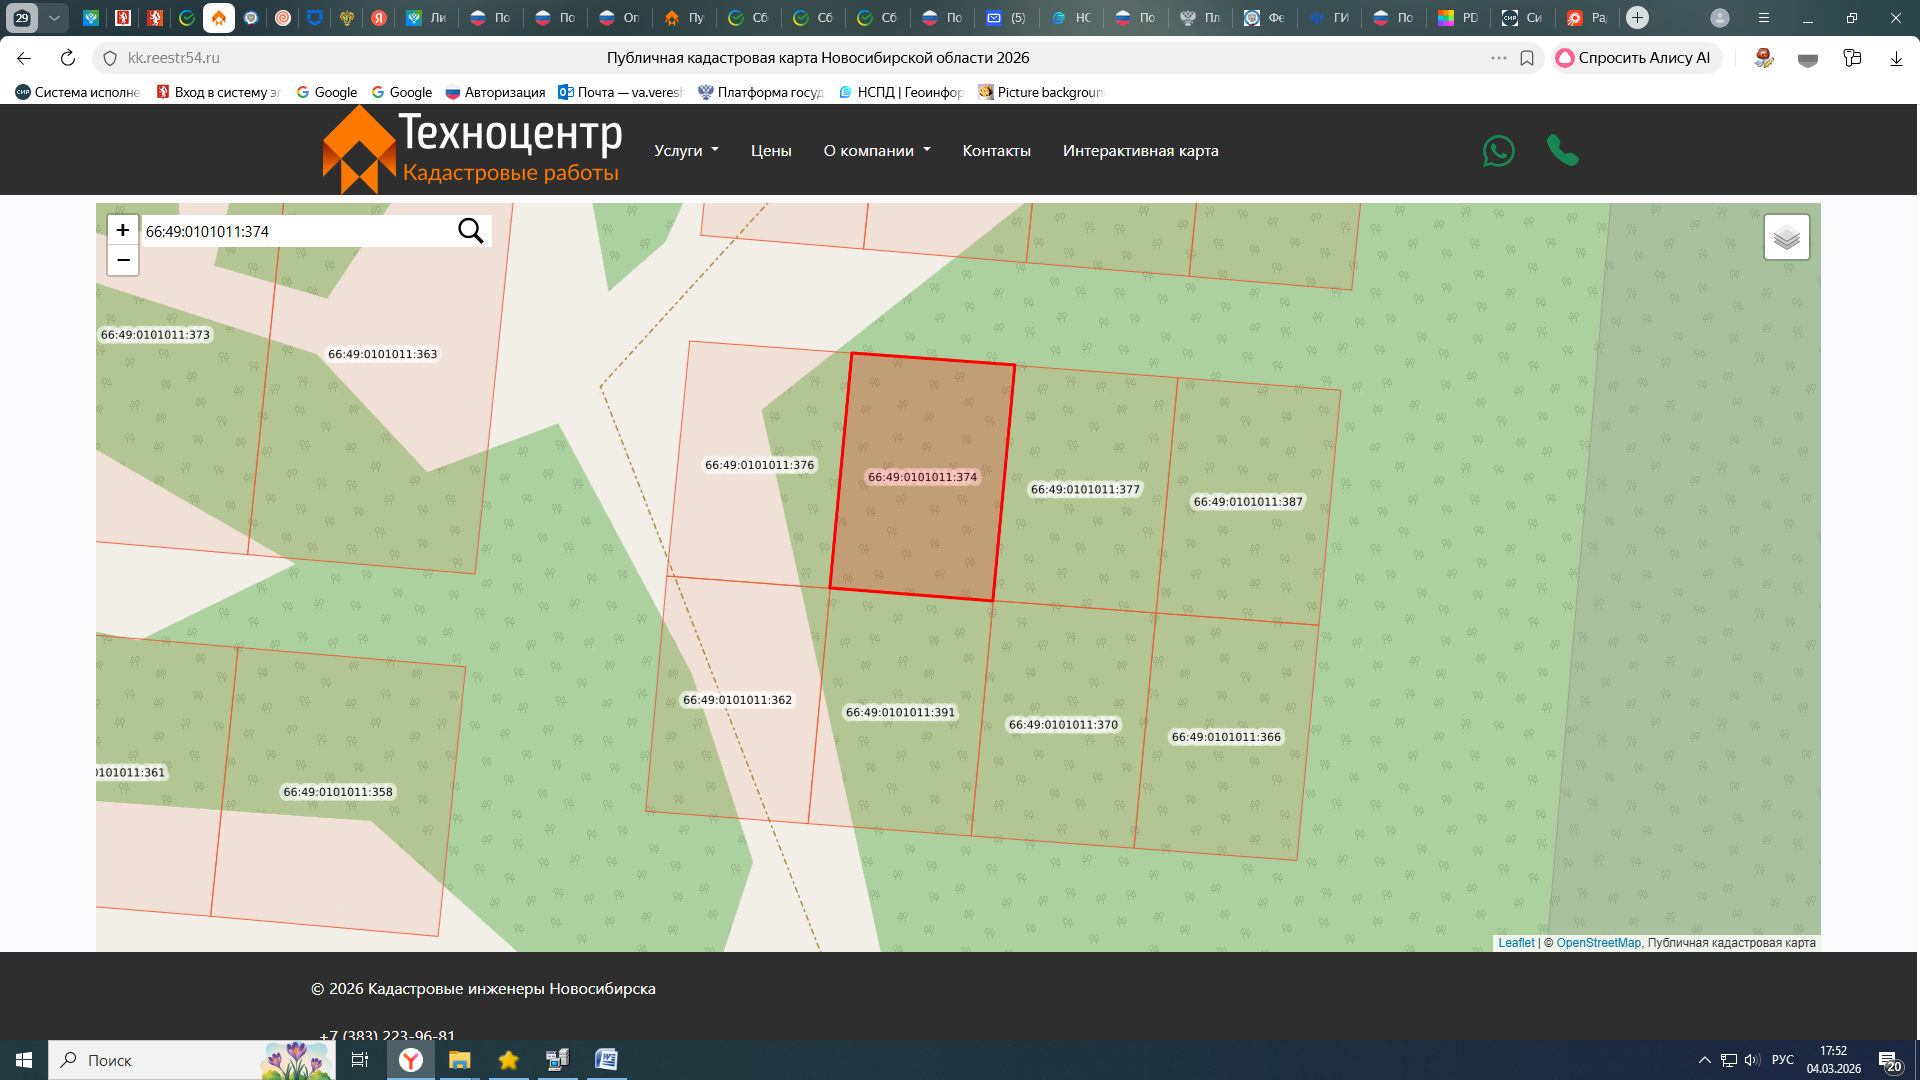
Task: Expand the О компании dropdown
Action: (877, 151)
